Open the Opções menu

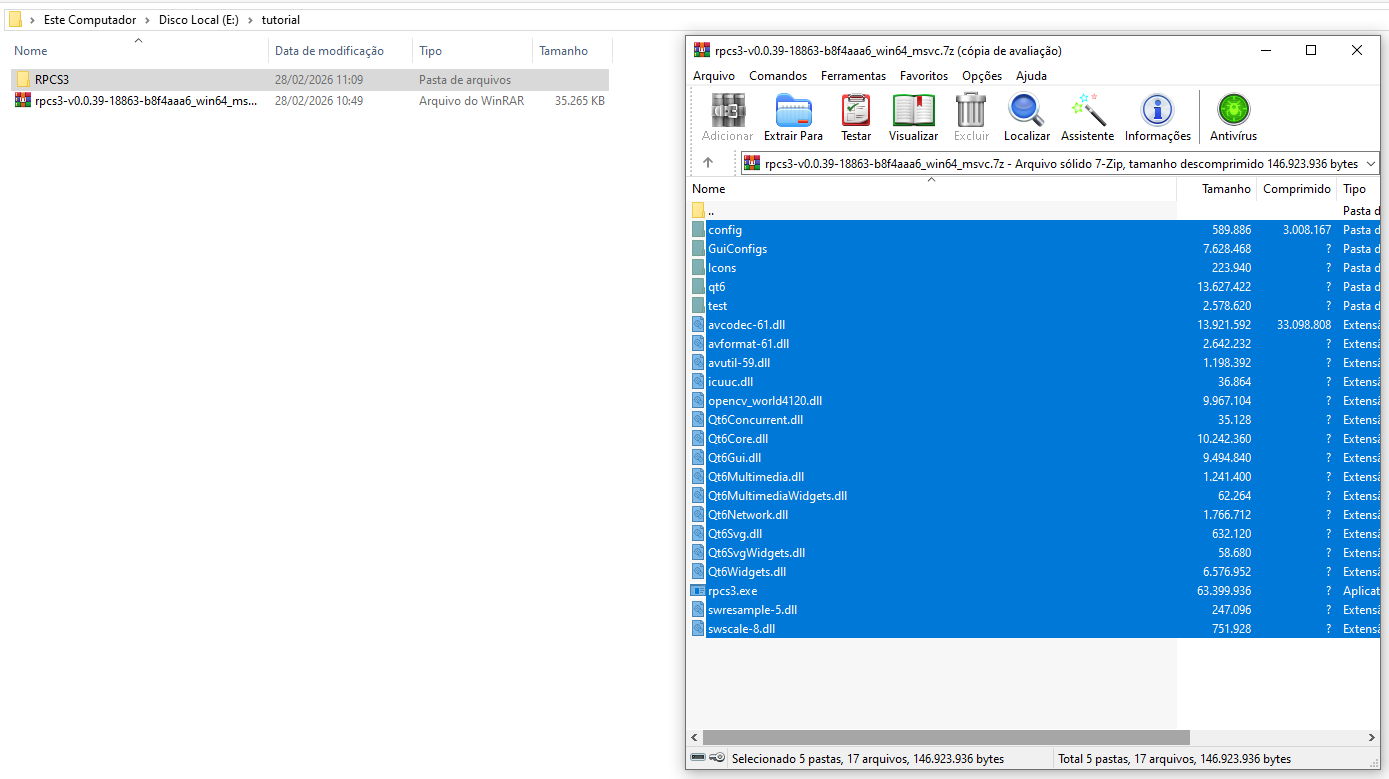[982, 76]
